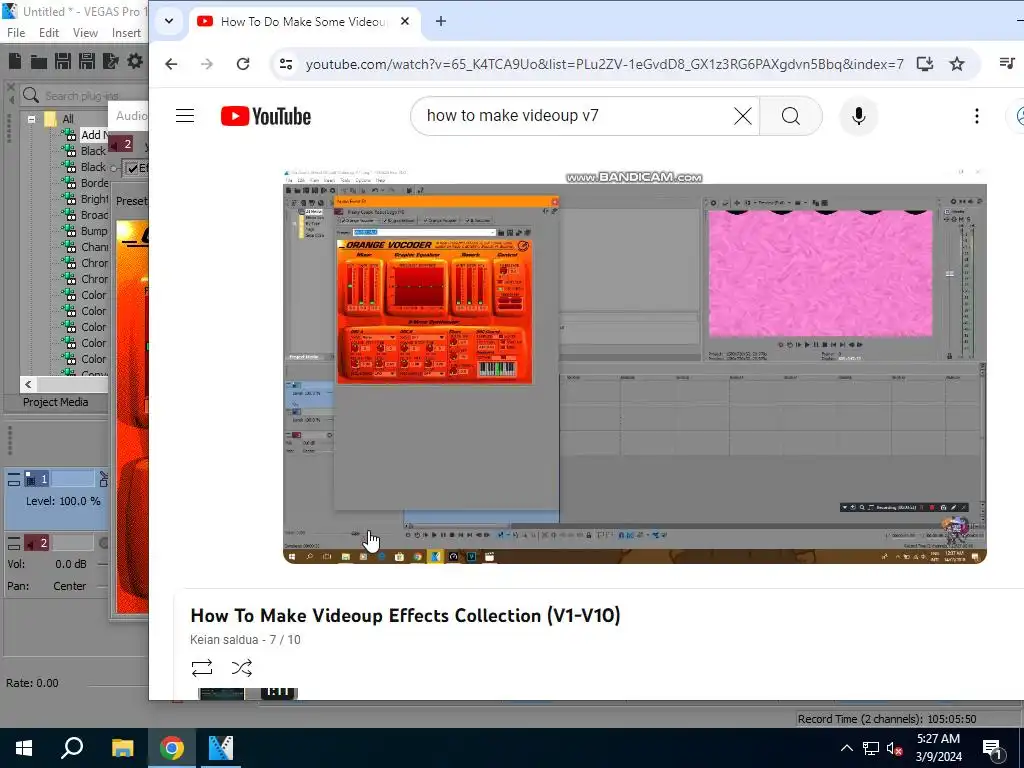This screenshot has height=768, width=1024.
Task: Open File Explorer from the taskbar
Action: pyautogui.click(x=122, y=748)
